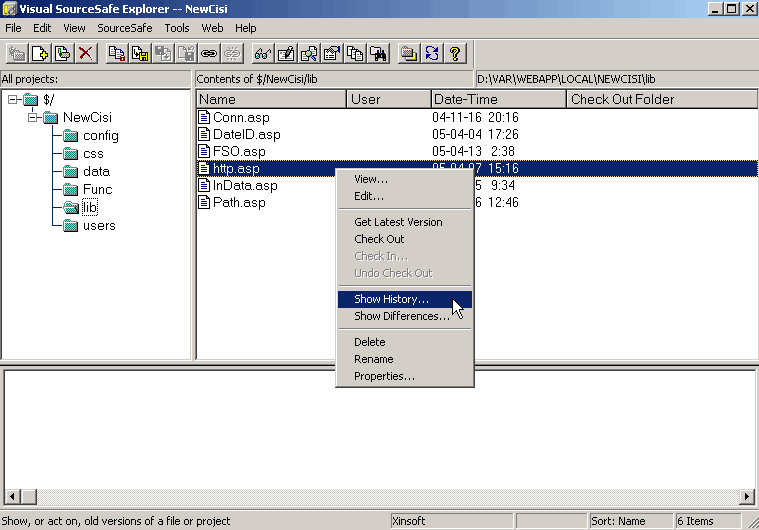Open the Web menu

tap(213, 28)
